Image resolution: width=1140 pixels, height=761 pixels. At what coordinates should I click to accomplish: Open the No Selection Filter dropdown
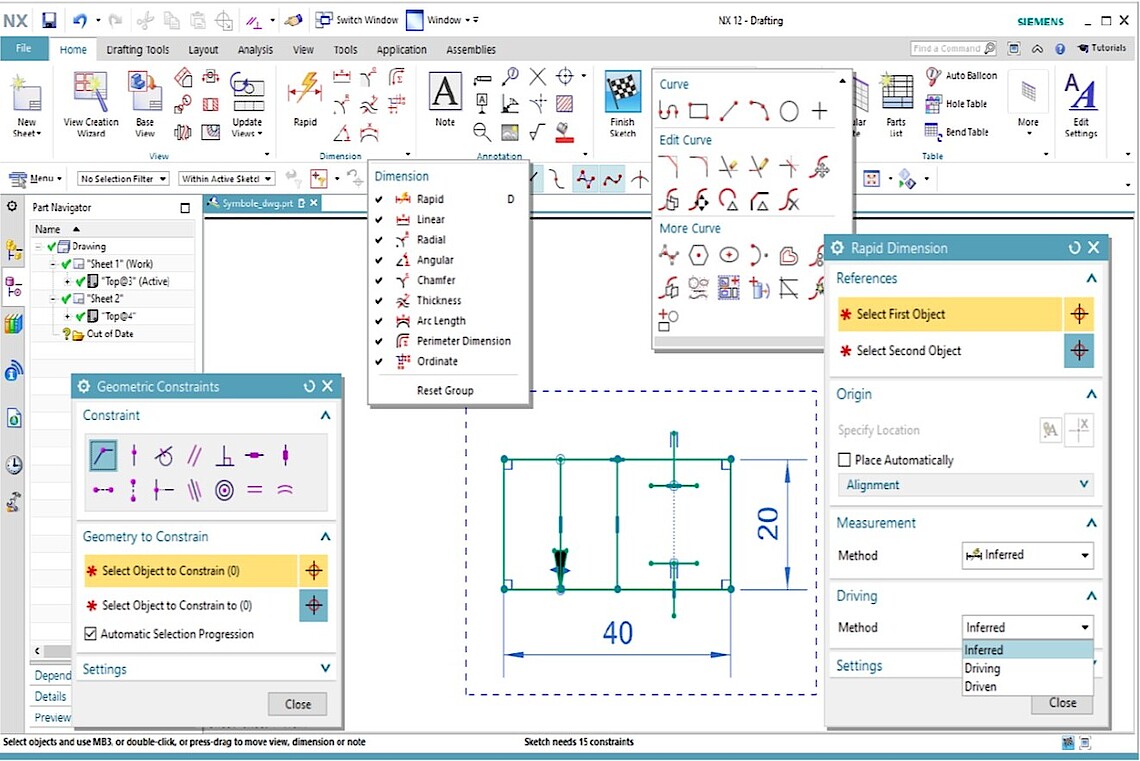tap(122, 179)
